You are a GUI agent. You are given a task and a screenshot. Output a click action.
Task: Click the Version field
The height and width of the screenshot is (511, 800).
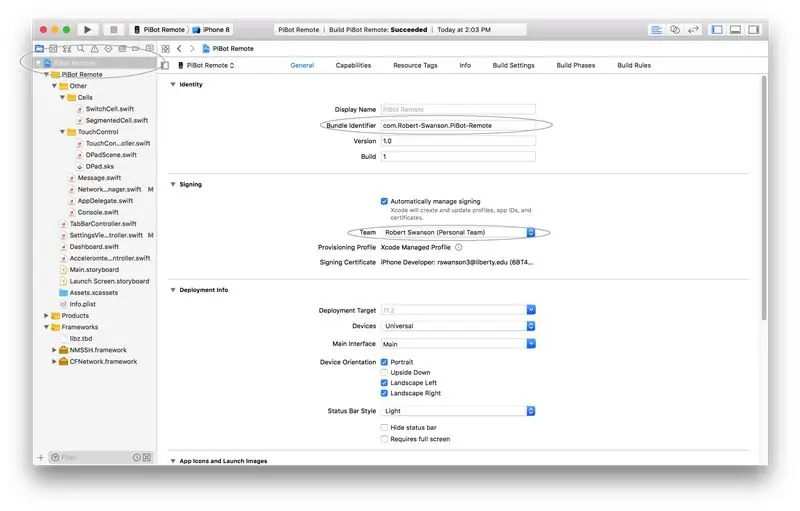[458, 141]
